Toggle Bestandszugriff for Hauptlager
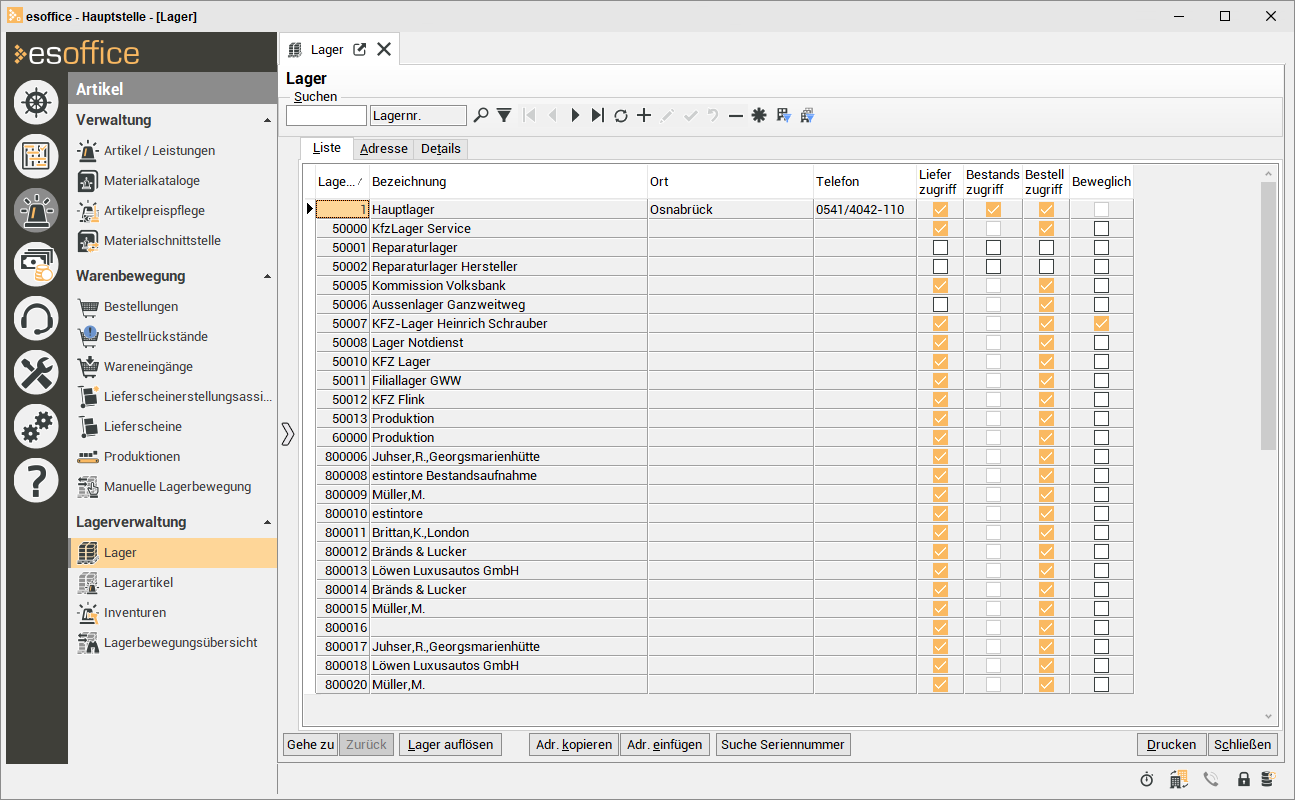The height and width of the screenshot is (800, 1295). pyautogui.click(x=993, y=210)
